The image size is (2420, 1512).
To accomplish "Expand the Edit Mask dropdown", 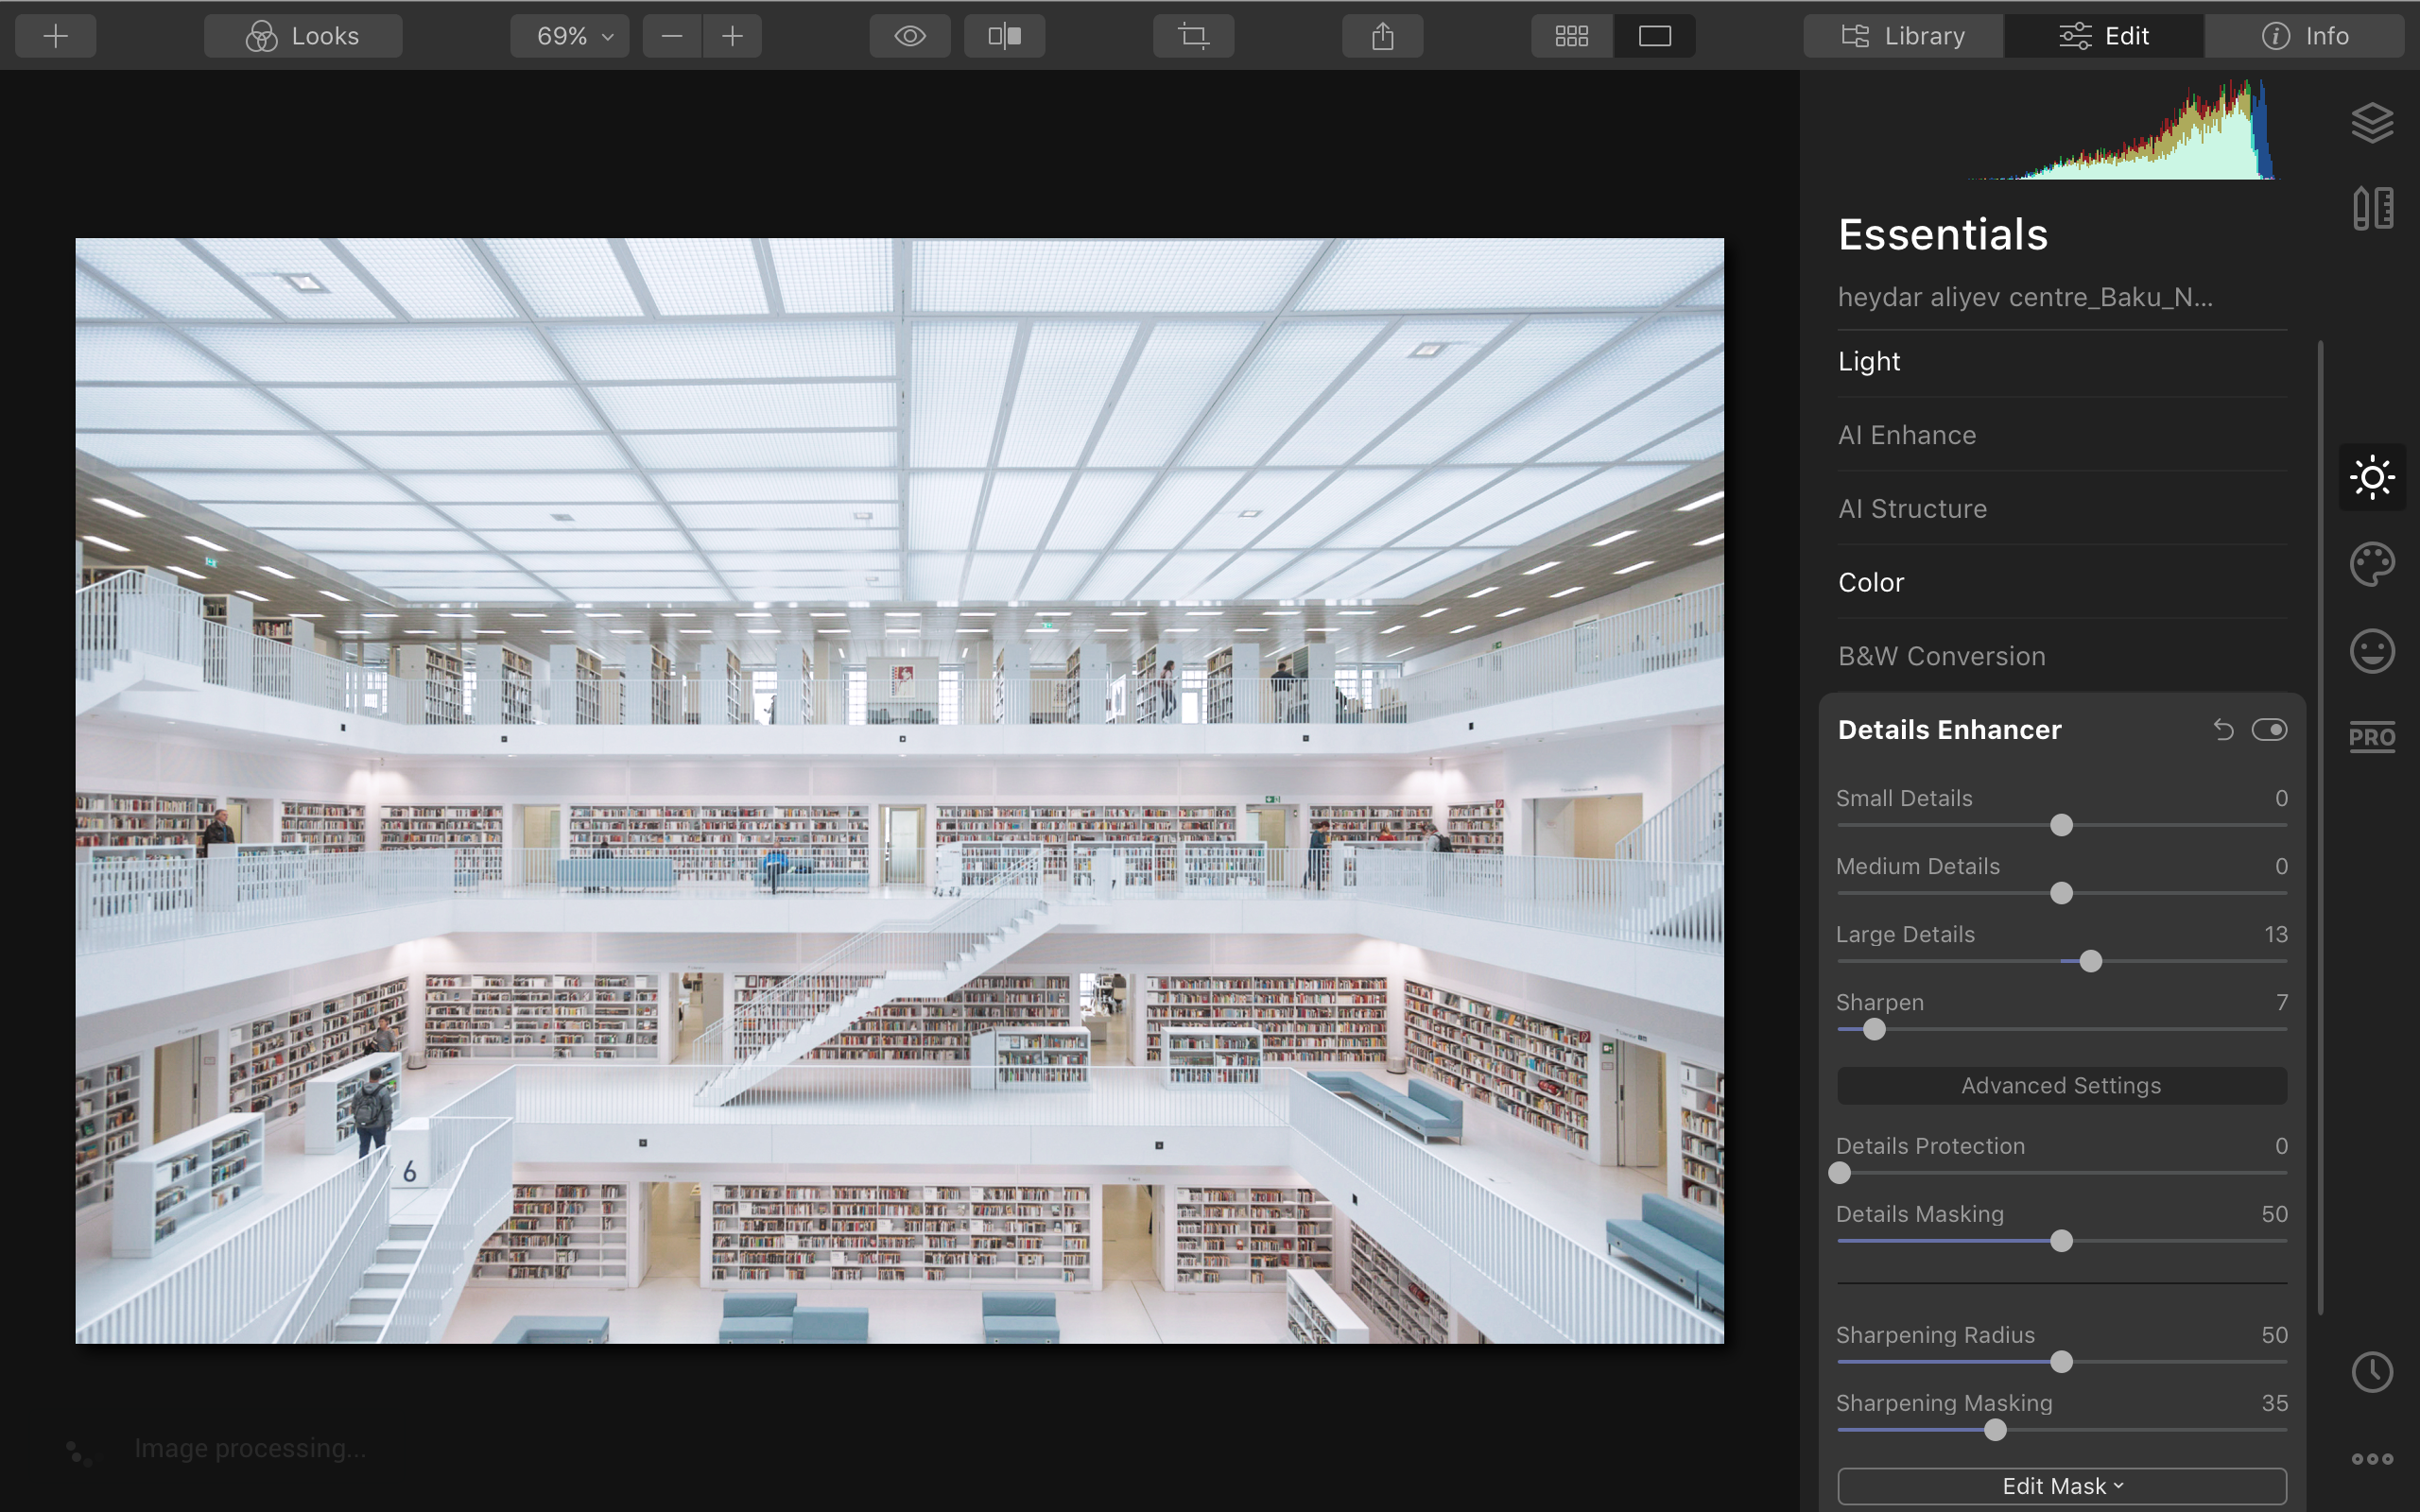I will click(2061, 1486).
